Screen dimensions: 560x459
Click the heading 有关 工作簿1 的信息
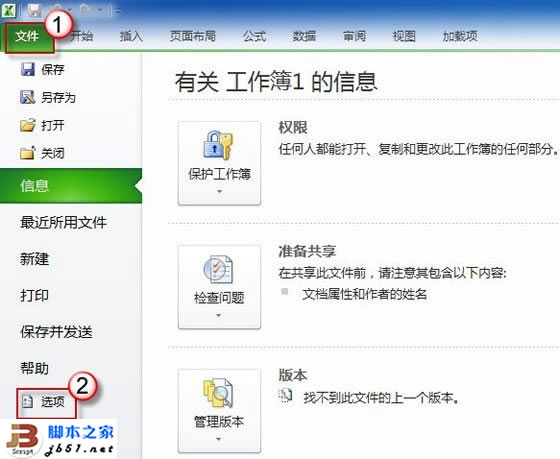coord(276,81)
